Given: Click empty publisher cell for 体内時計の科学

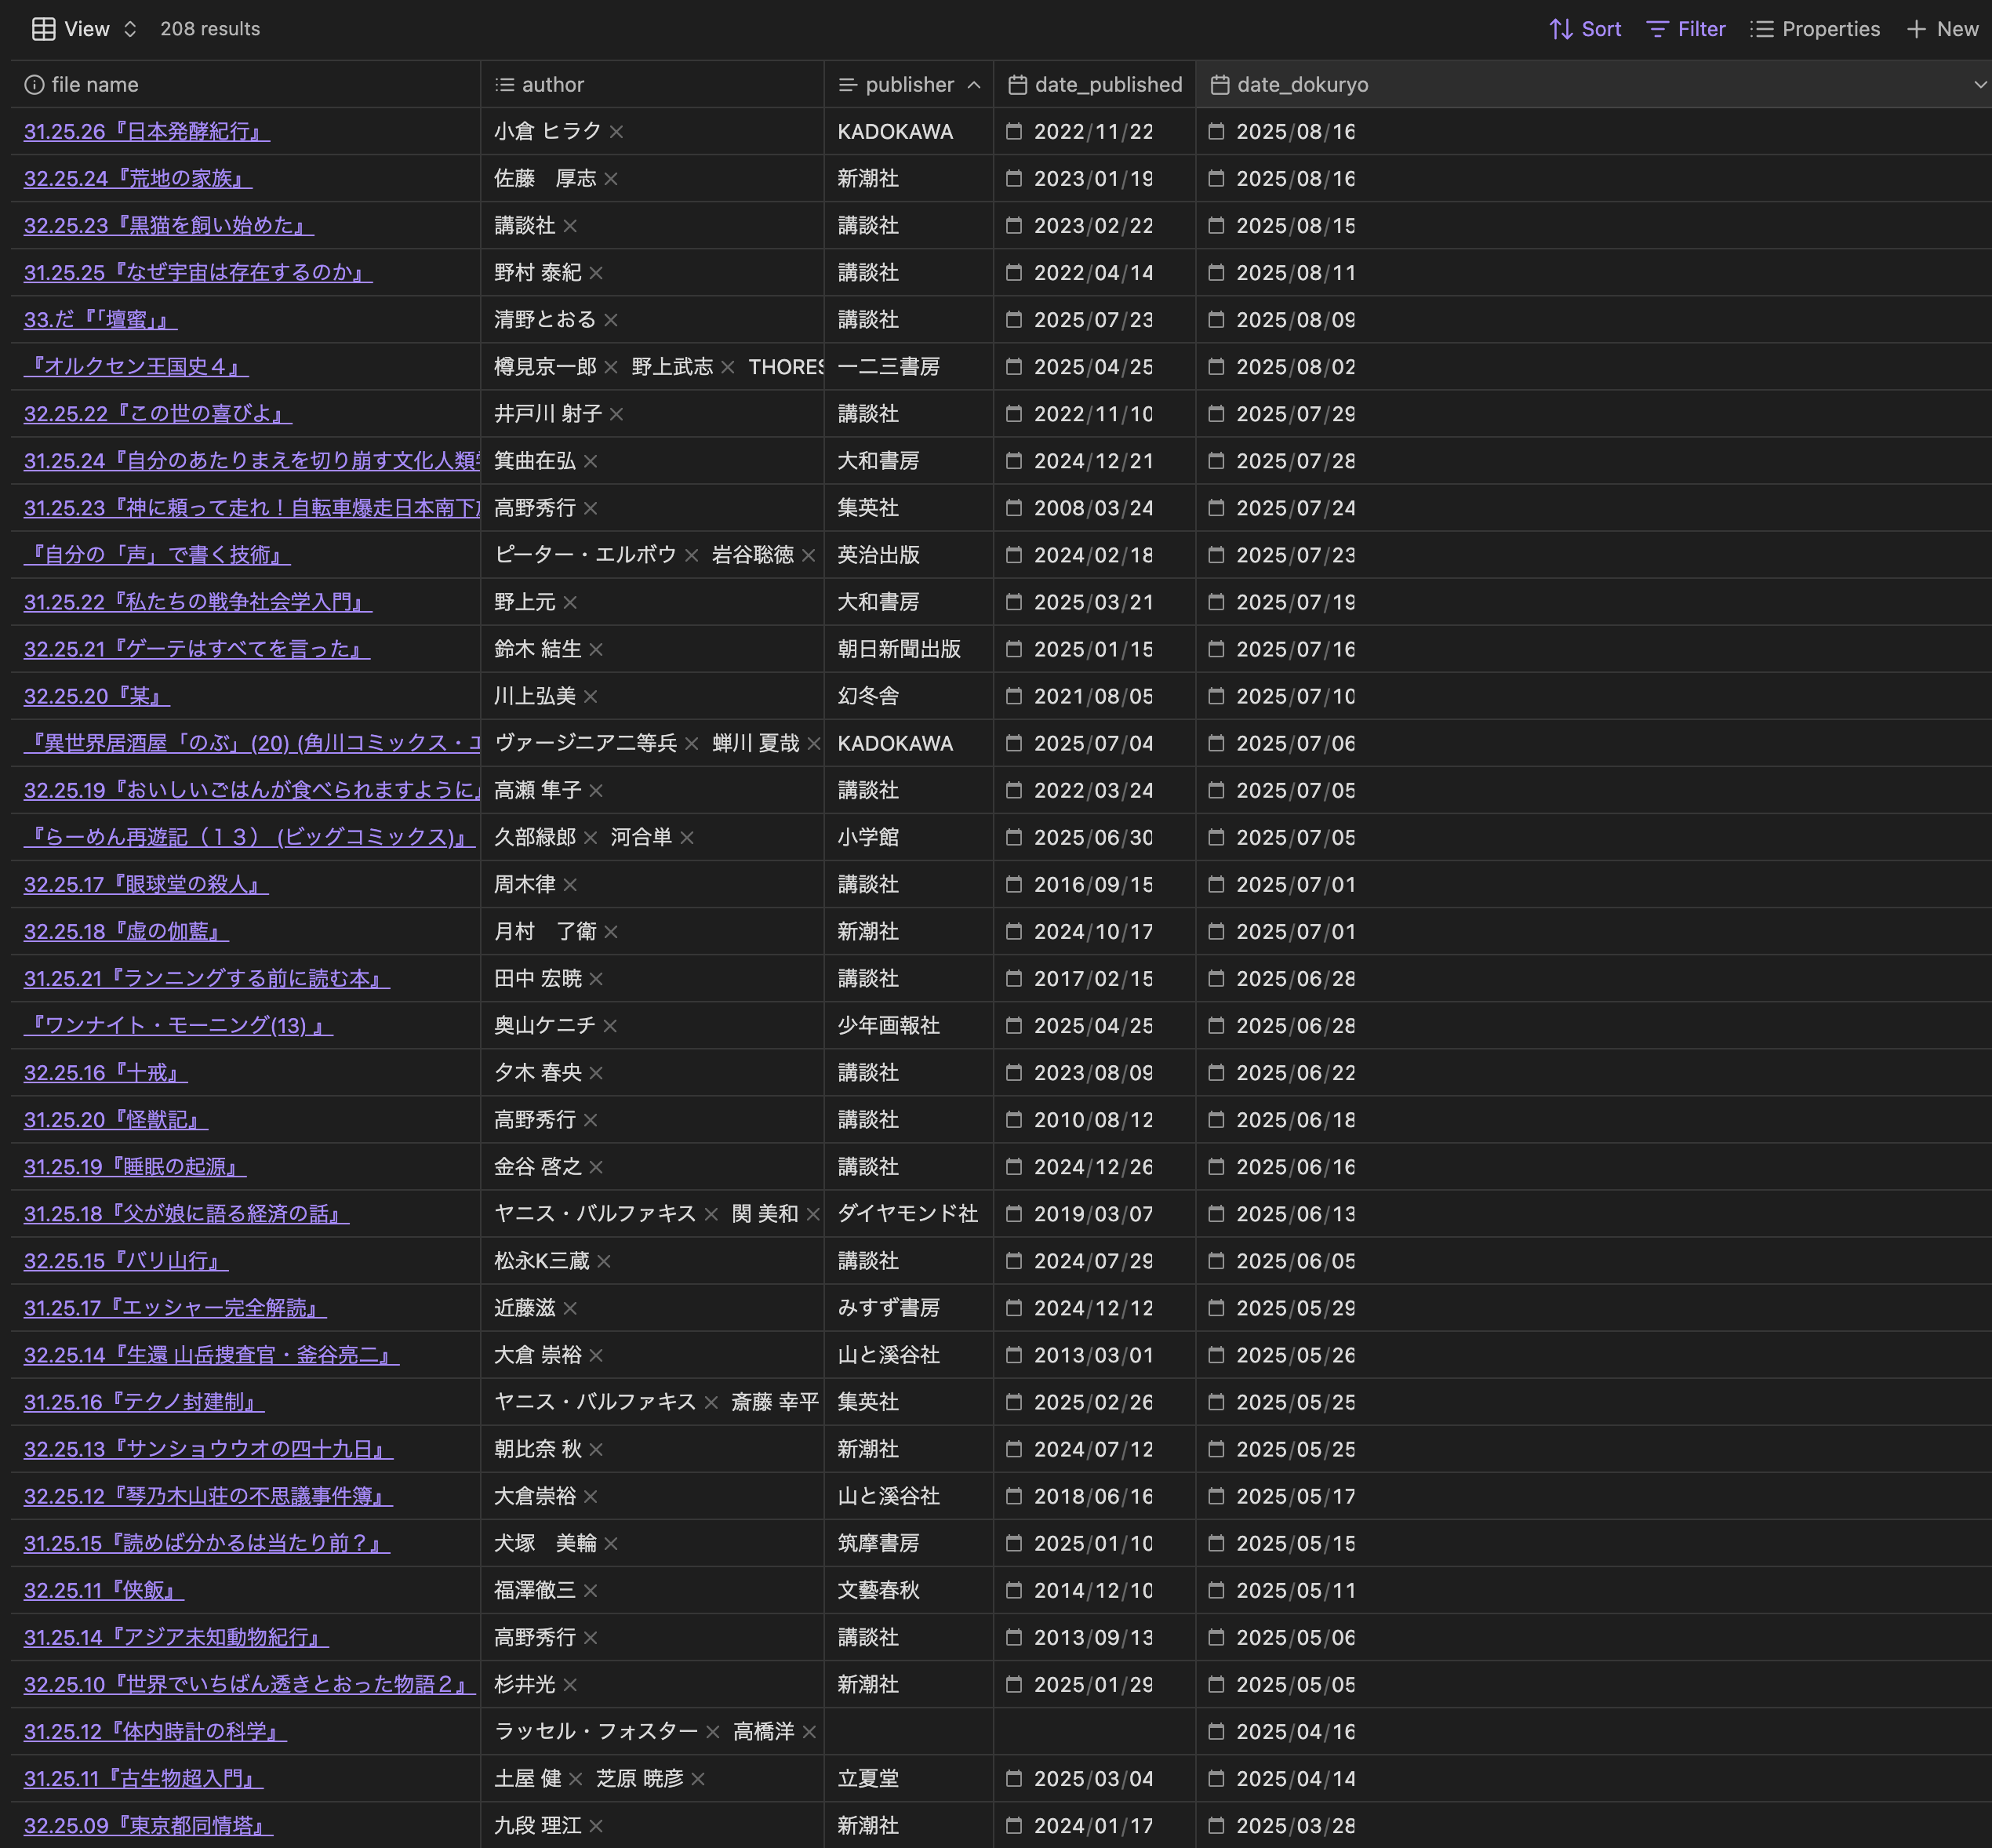Looking at the screenshot, I should pos(908,1731).
